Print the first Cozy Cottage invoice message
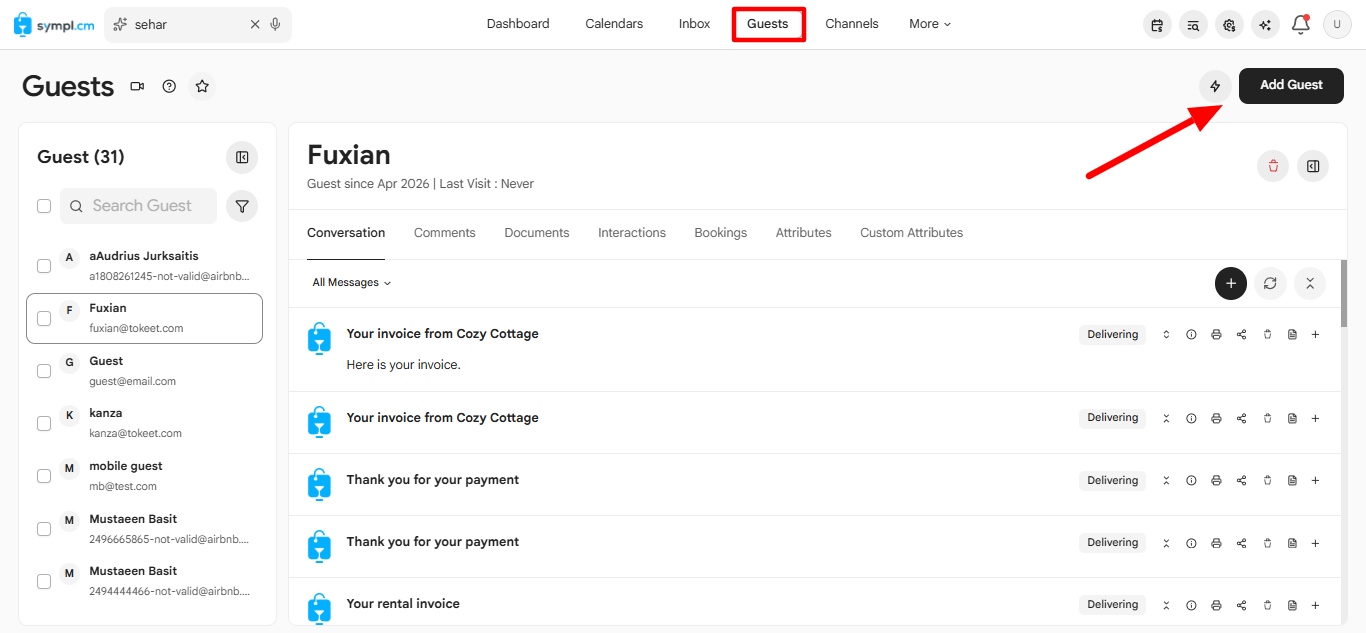1366x633 pixels. [1216, 335]
